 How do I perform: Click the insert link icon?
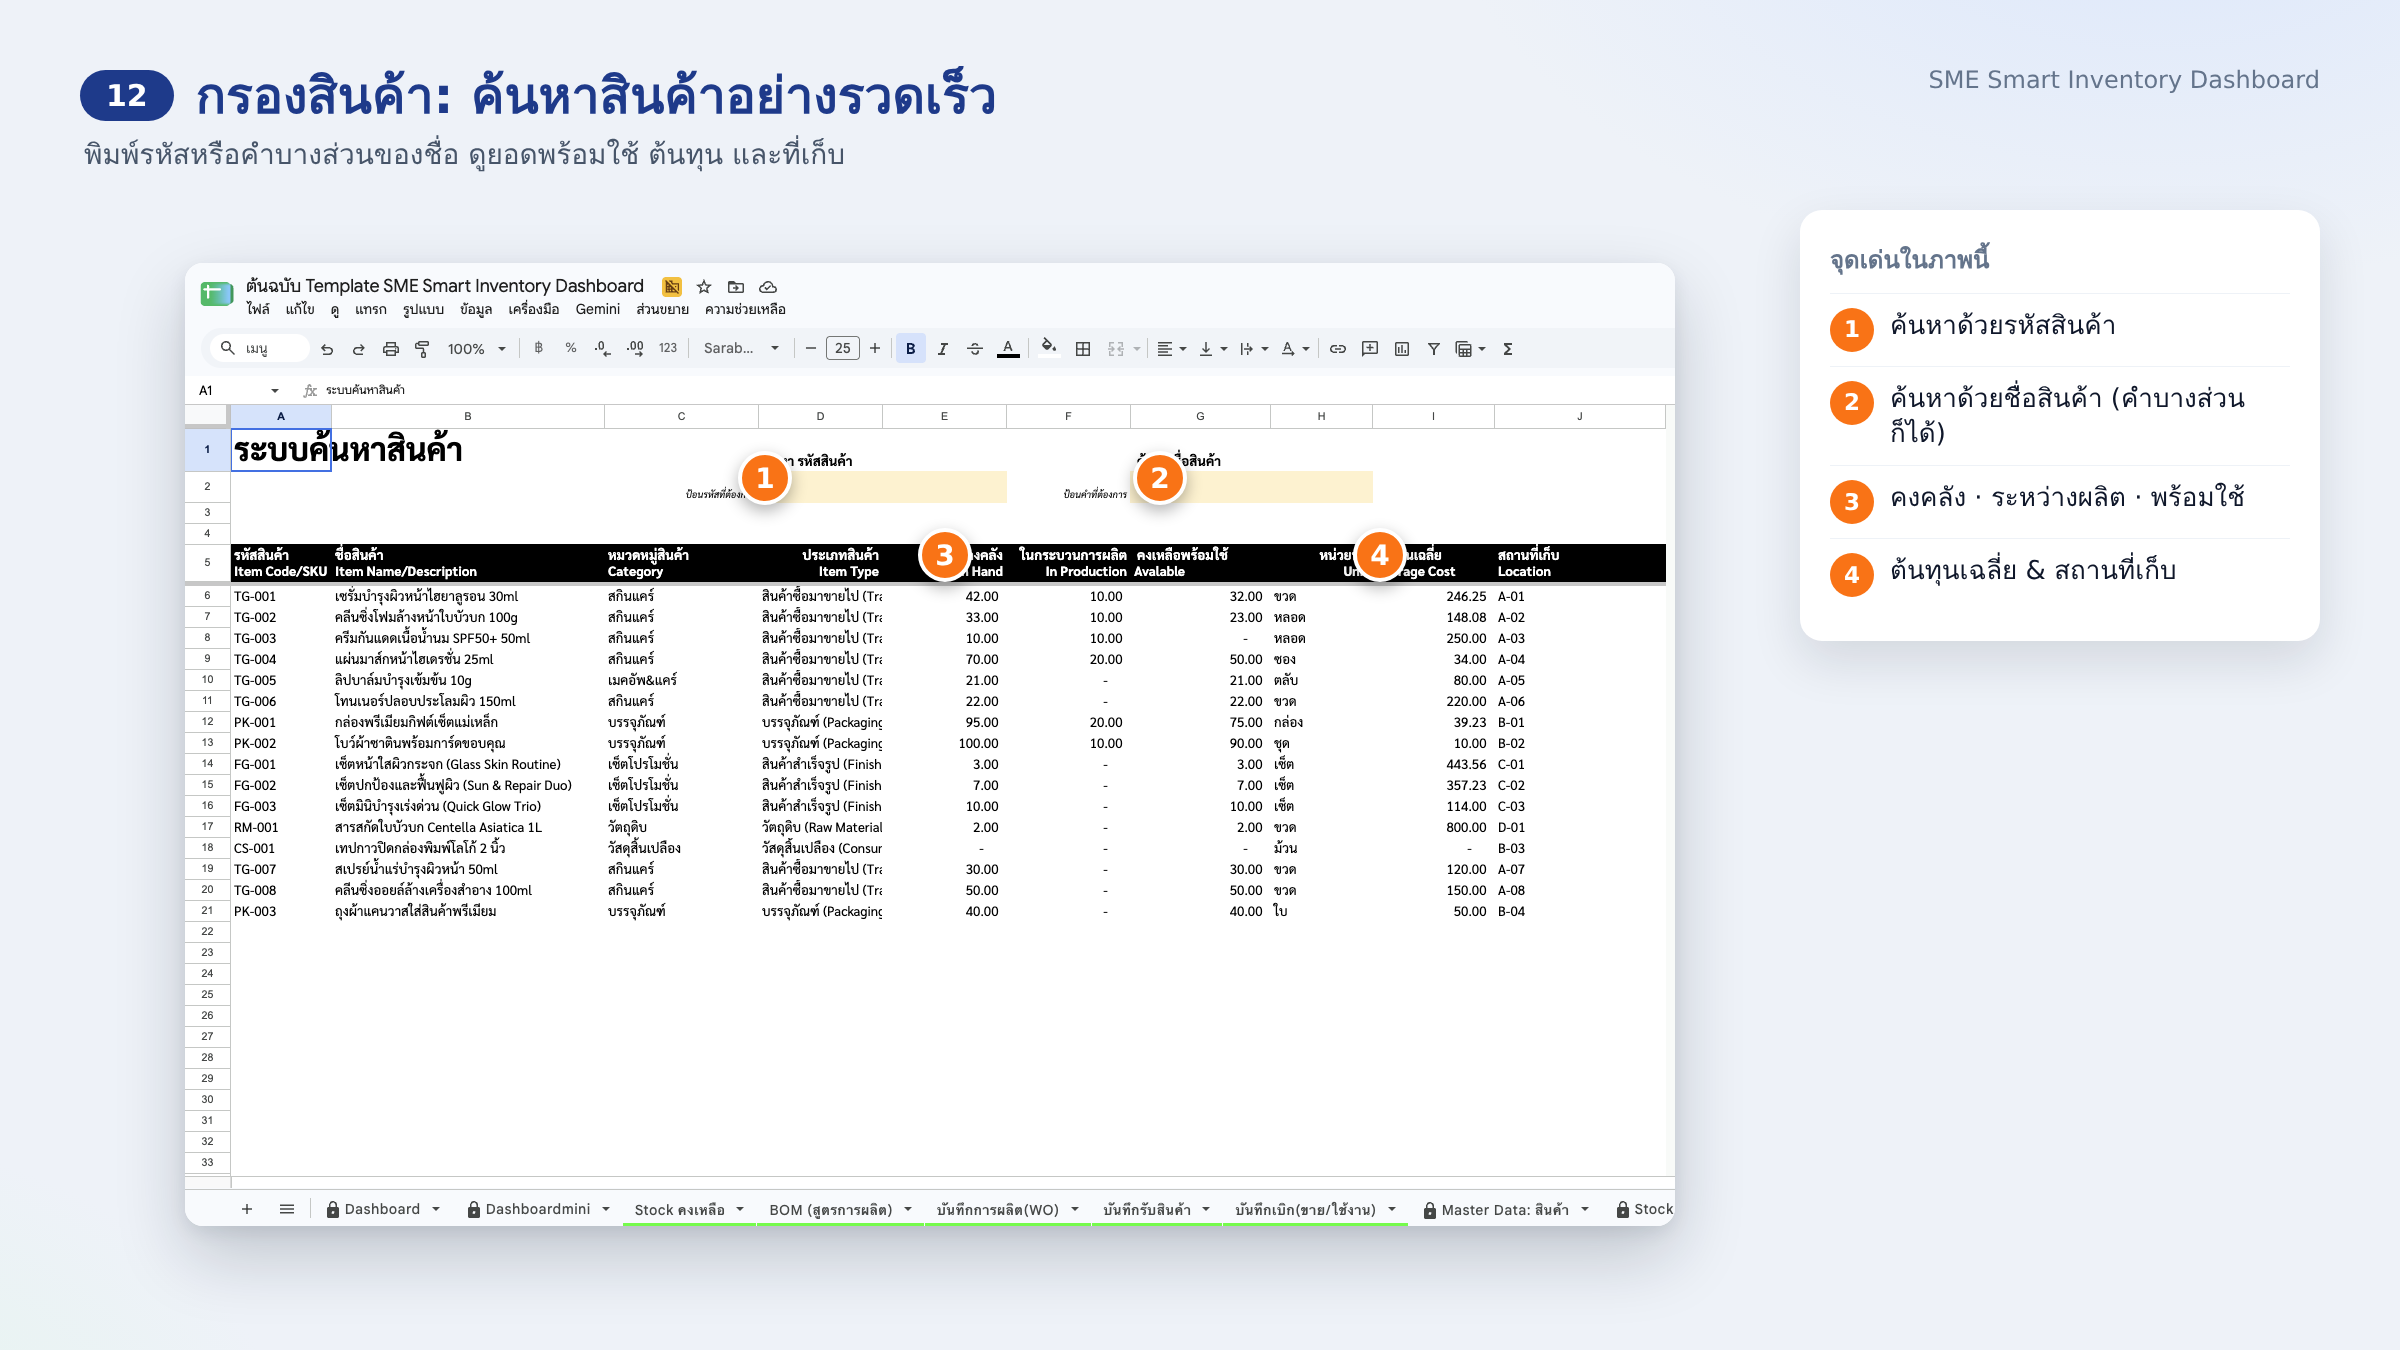(1338, 348)
